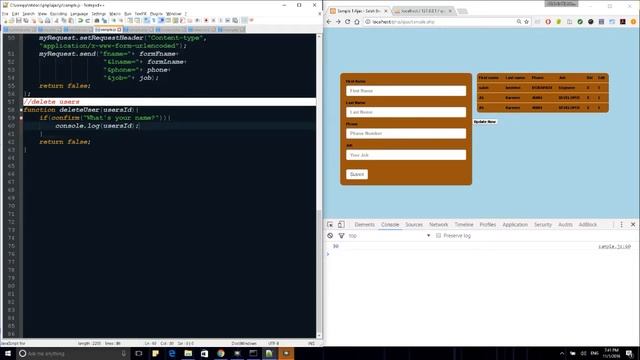Viewport: 640px width, 360px height.
Task: Click the Redo arrow in Notepad++ toolbar
Action: pyautogui.click(x=87, y=20)
